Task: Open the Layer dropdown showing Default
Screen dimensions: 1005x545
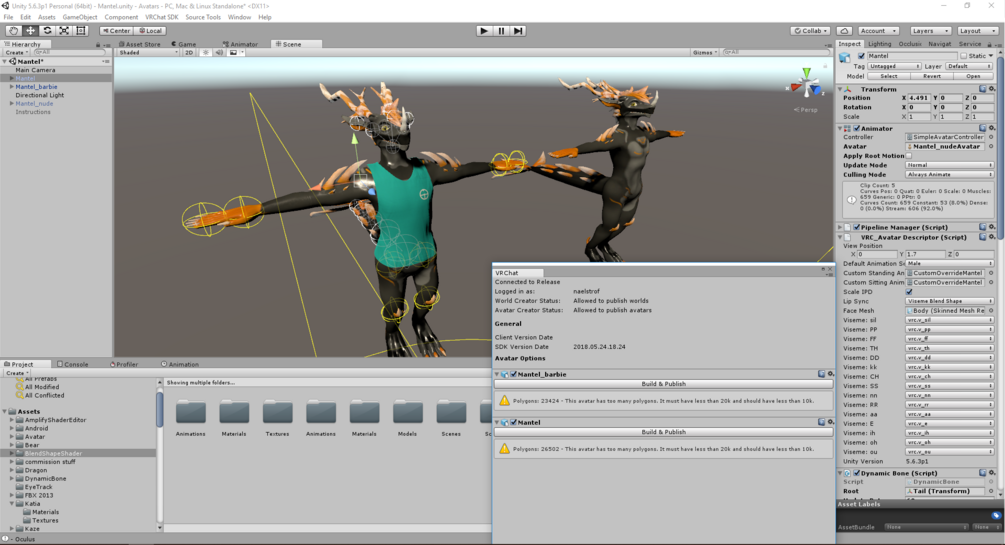Action: (x=968, y=66)
